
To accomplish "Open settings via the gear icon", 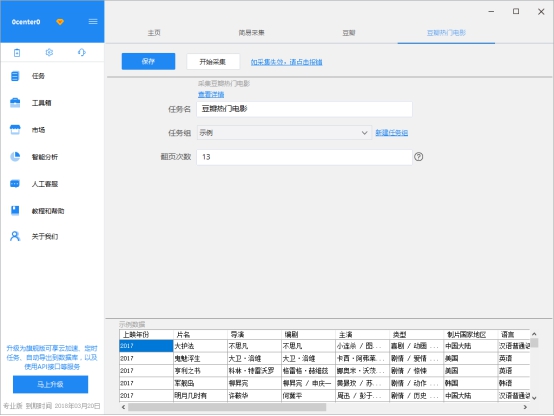I will pyautogui.click(x=49, y=52).
